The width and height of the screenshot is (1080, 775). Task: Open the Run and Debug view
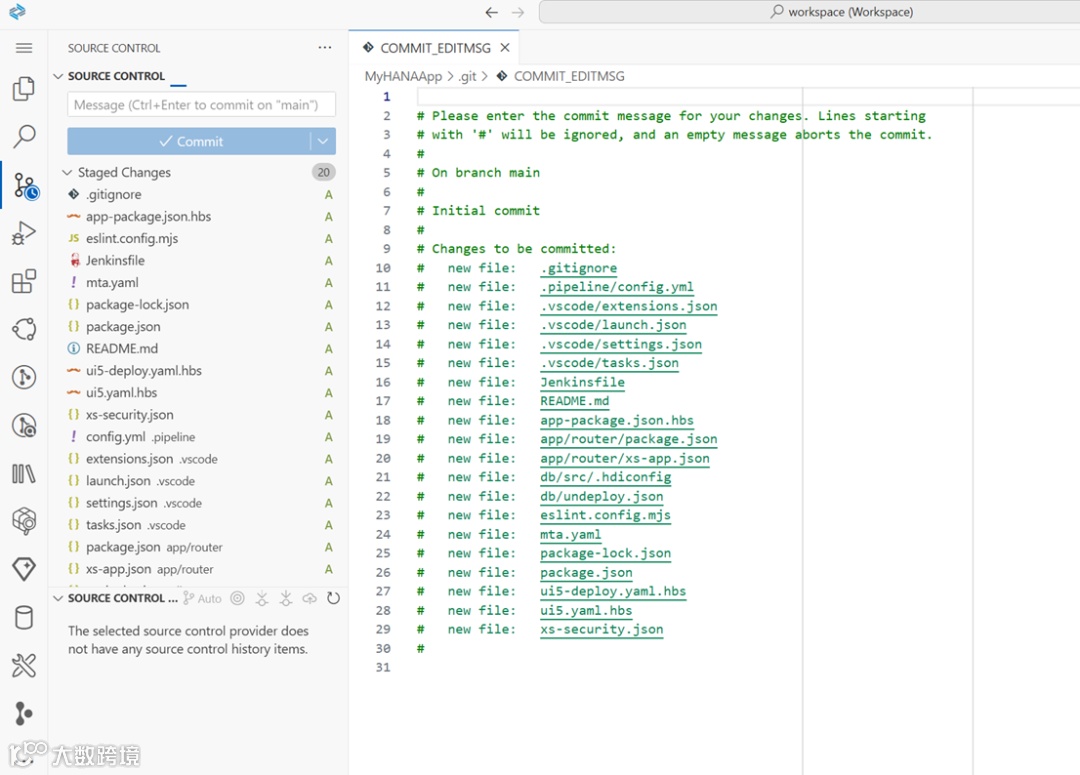click(x=24, y=234)
